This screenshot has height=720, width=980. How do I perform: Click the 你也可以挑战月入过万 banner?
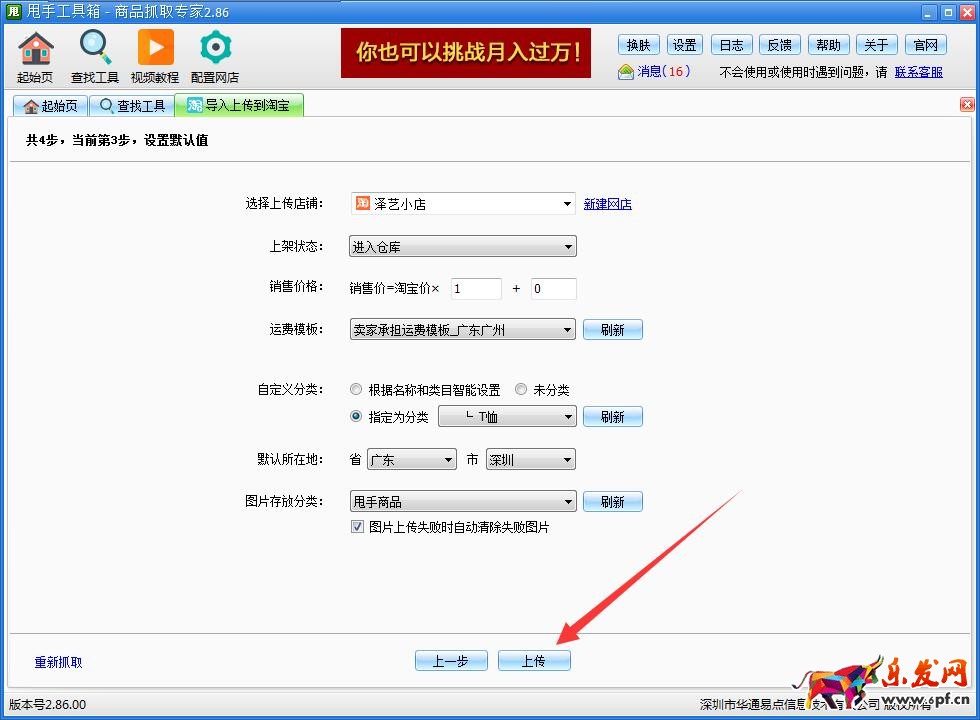(x=466, y=53)
